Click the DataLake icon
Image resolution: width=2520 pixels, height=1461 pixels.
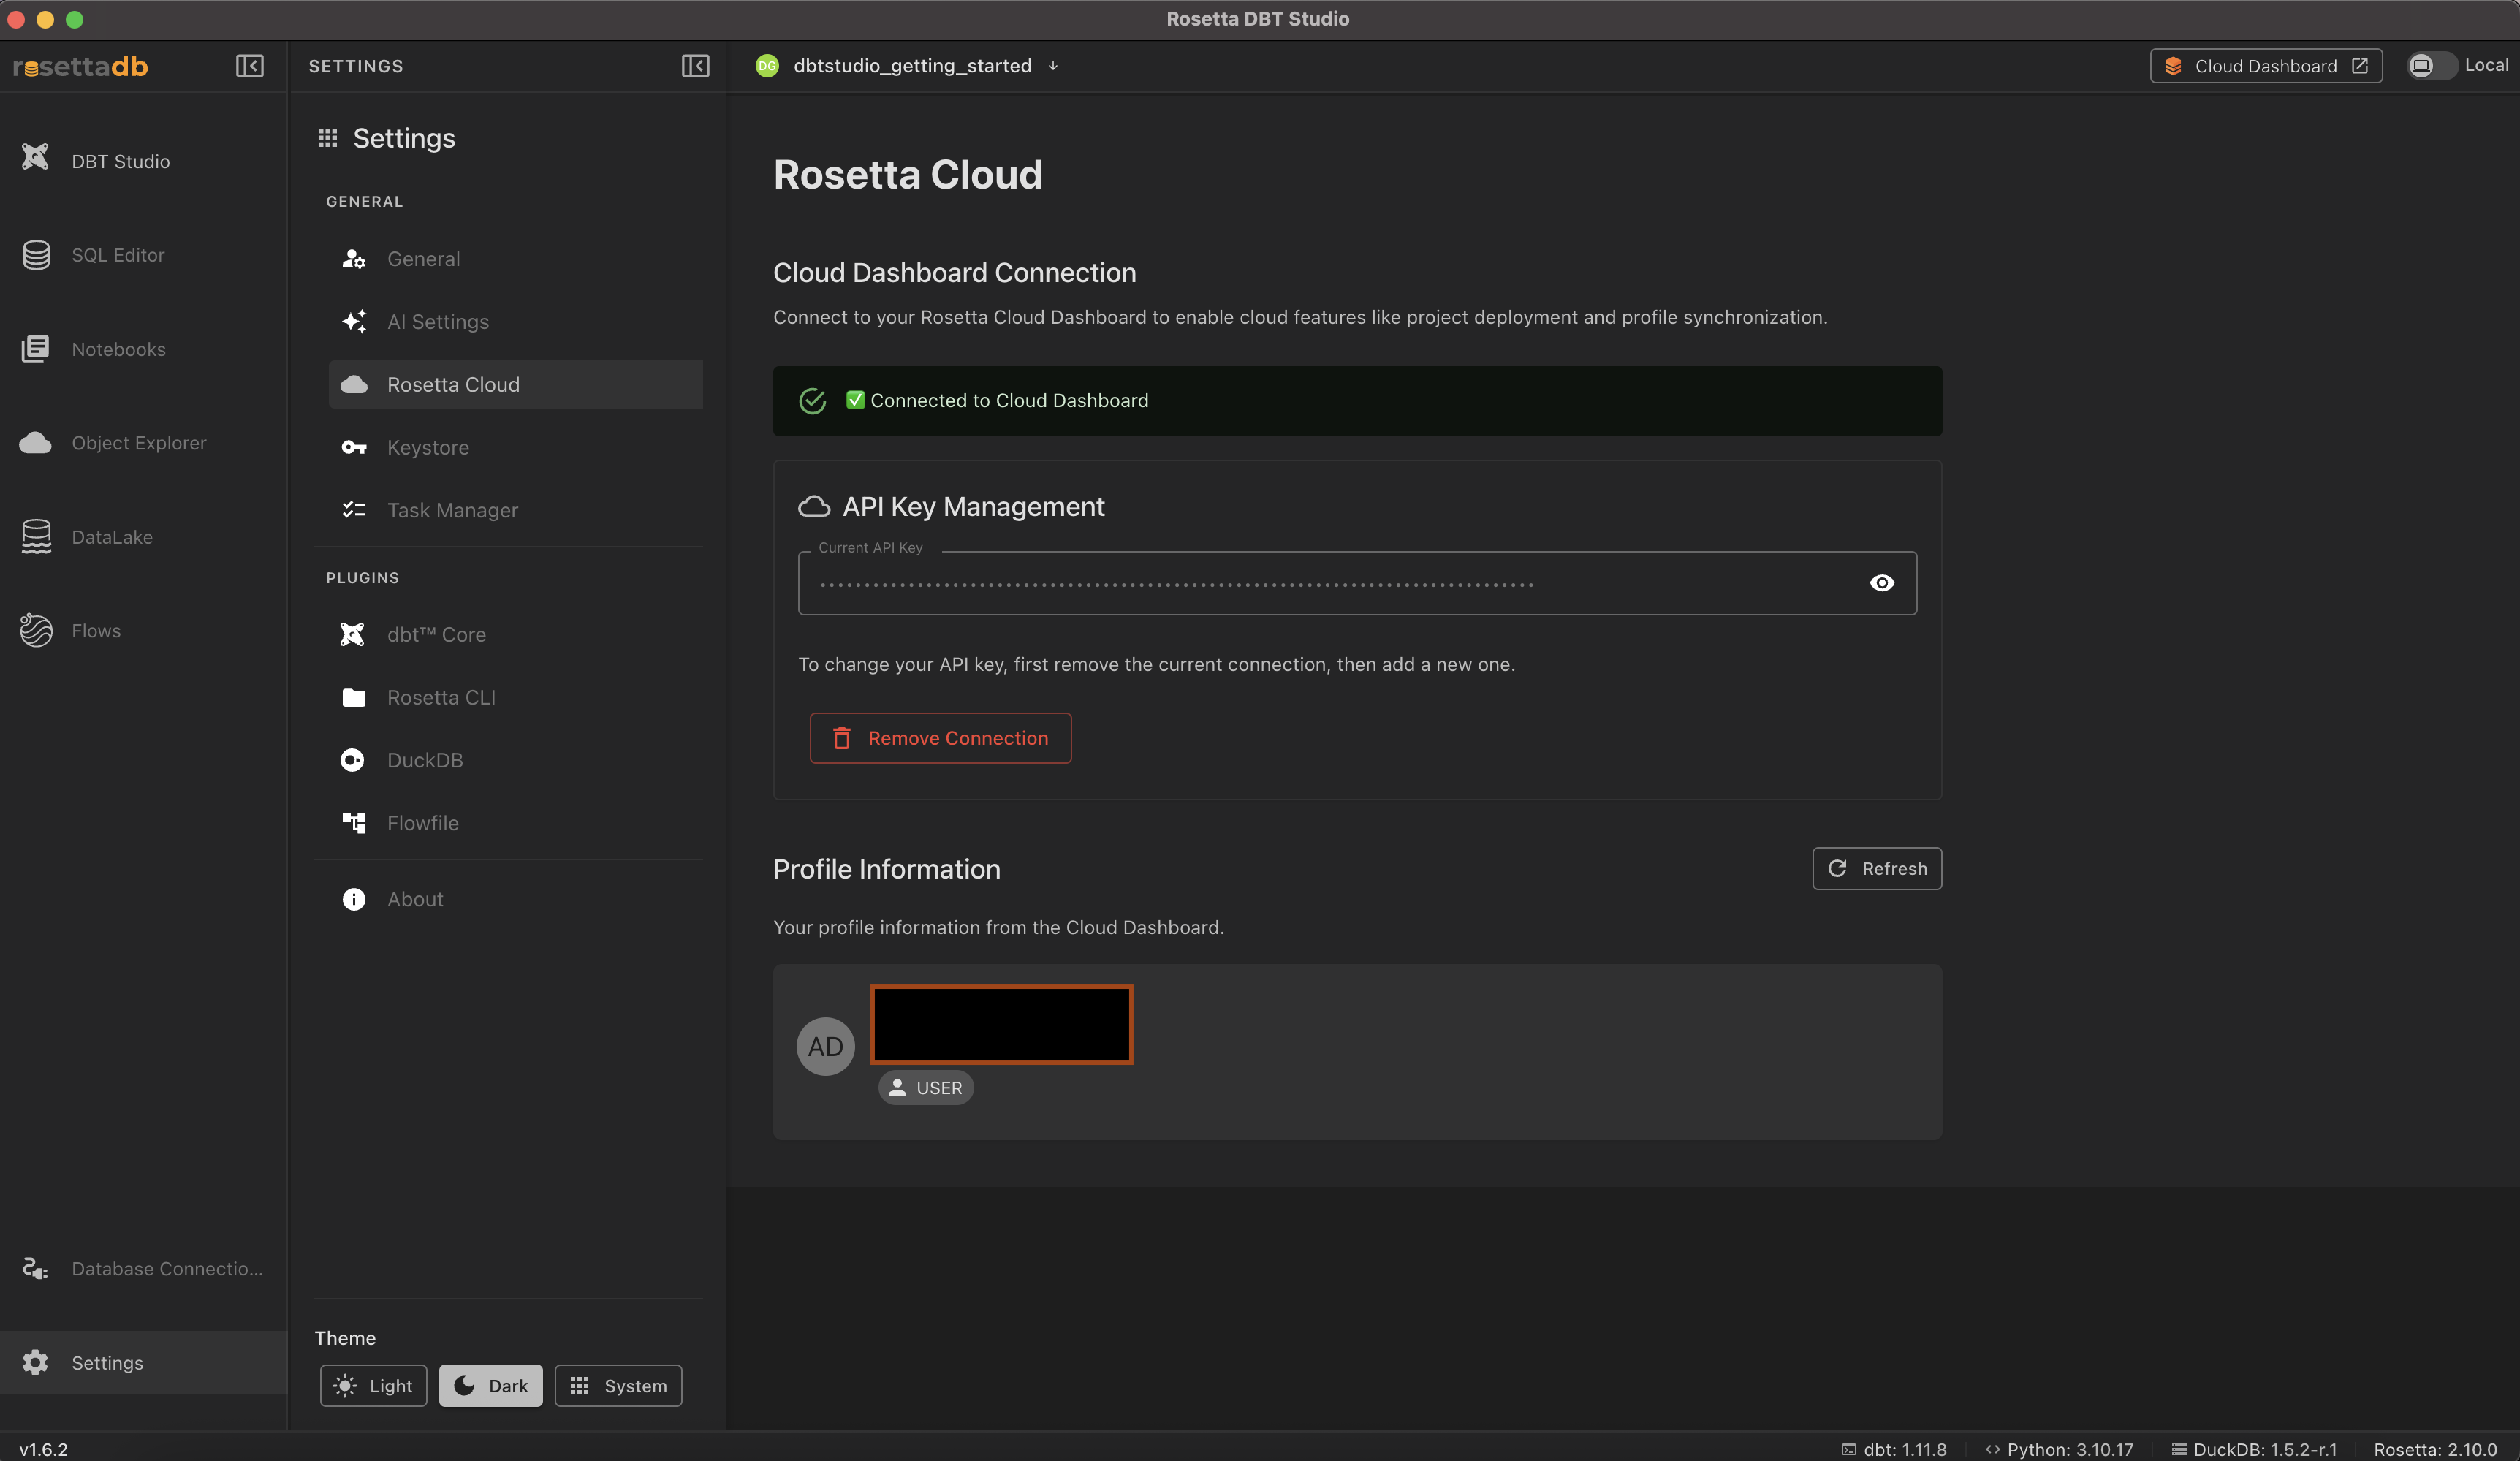click(36, 537)
